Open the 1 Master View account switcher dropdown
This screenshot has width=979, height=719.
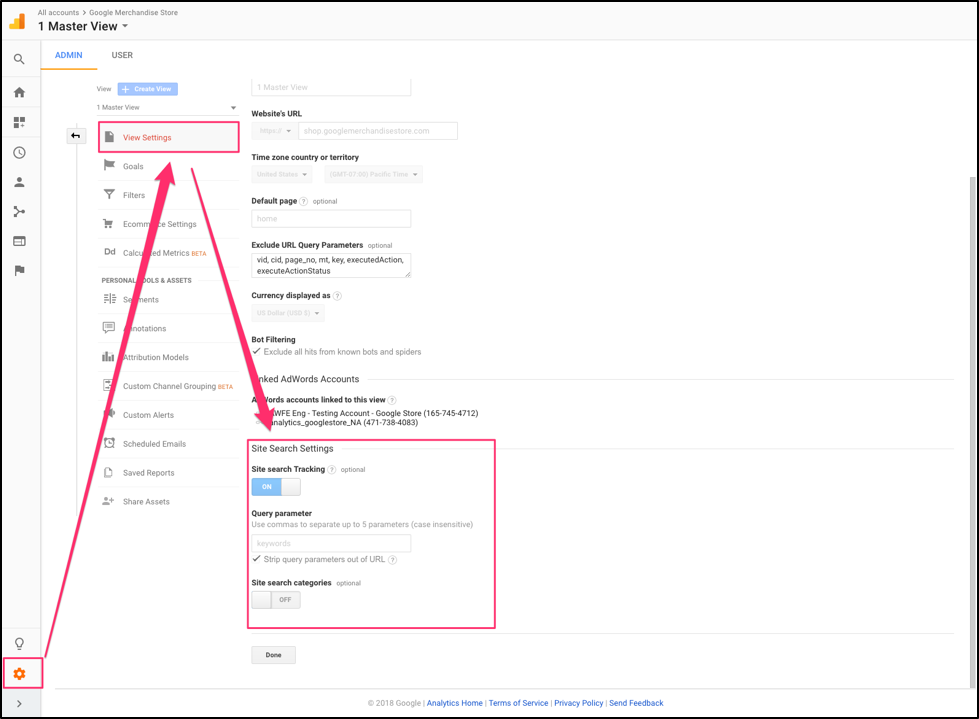point(83,26)
